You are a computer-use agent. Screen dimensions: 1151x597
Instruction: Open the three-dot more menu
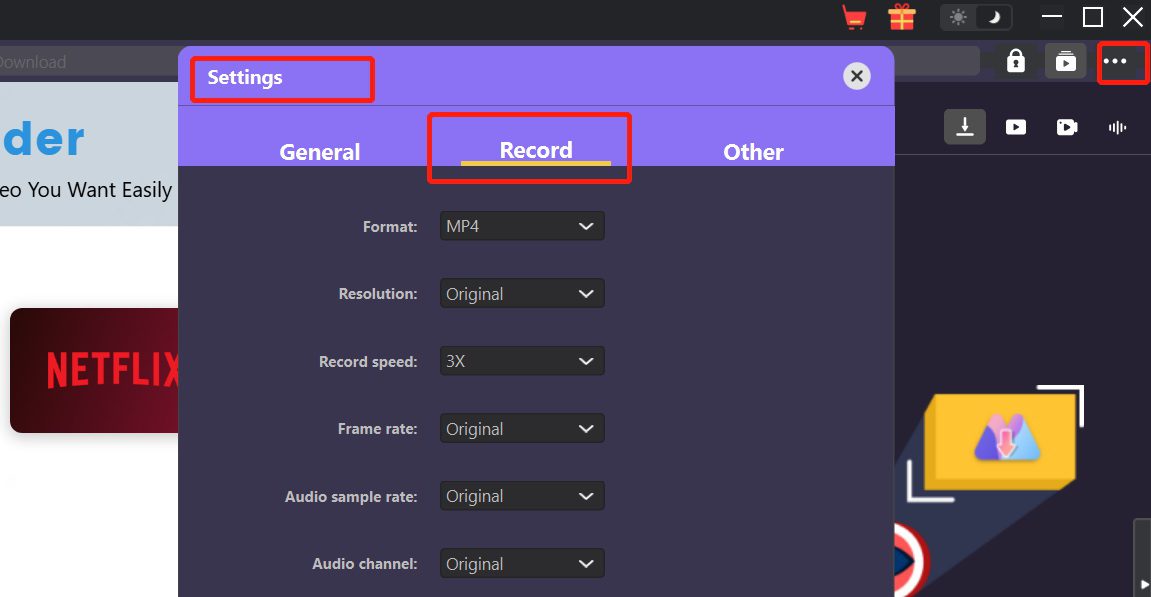click(1115, 62)
